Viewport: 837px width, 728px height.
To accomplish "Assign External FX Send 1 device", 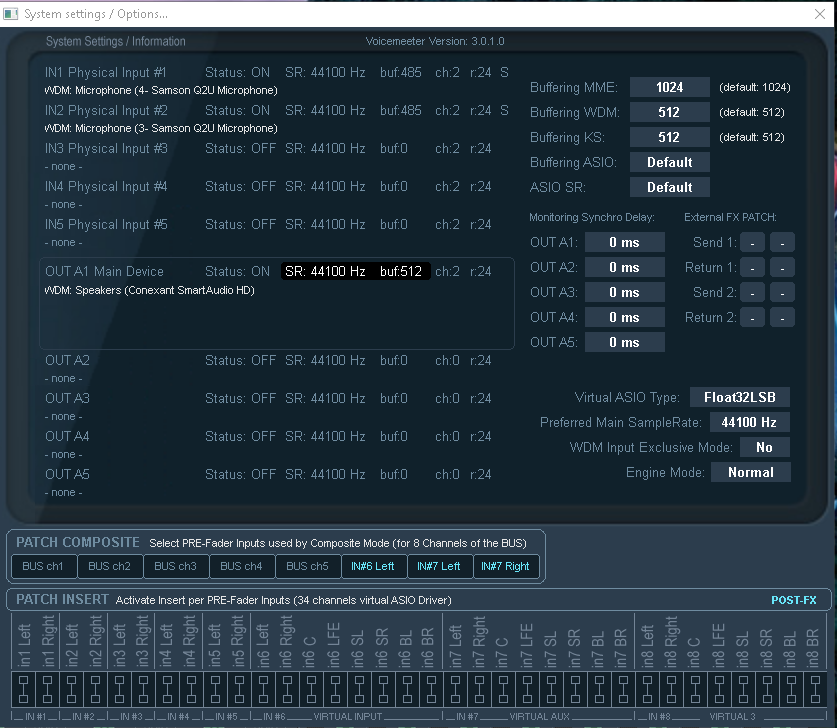I will 753,242.
